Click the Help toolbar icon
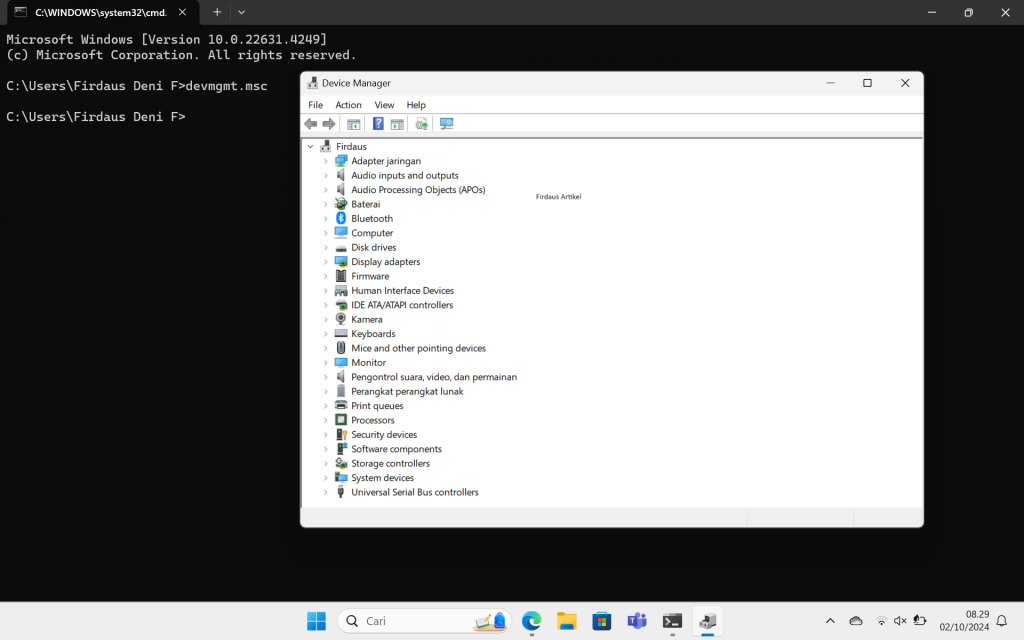Screen dimensions: 1024x640 point(378,124)
